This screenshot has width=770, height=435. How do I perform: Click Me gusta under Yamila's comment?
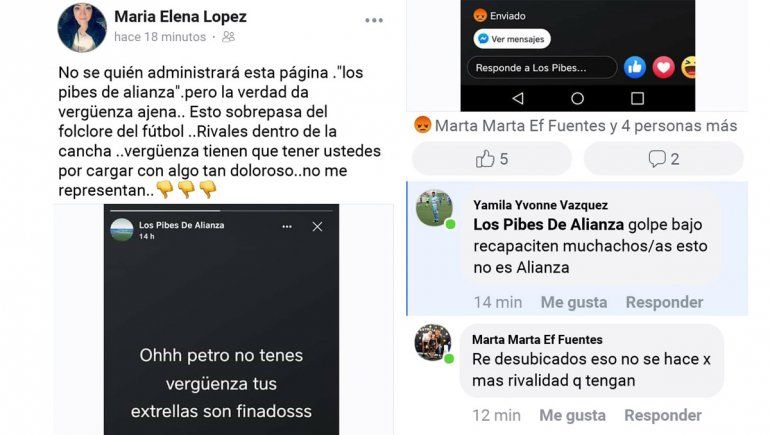point(574,302)
